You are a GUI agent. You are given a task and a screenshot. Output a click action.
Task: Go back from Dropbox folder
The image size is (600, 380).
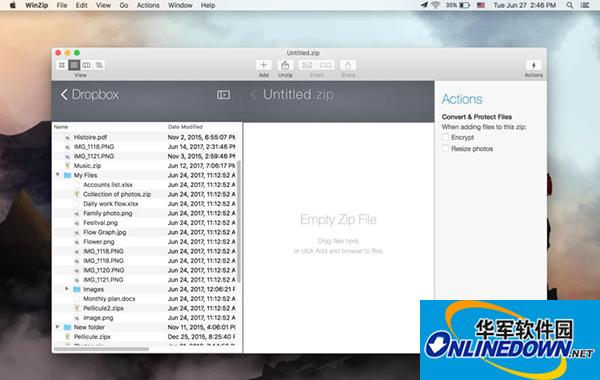[x=64, y=95]
